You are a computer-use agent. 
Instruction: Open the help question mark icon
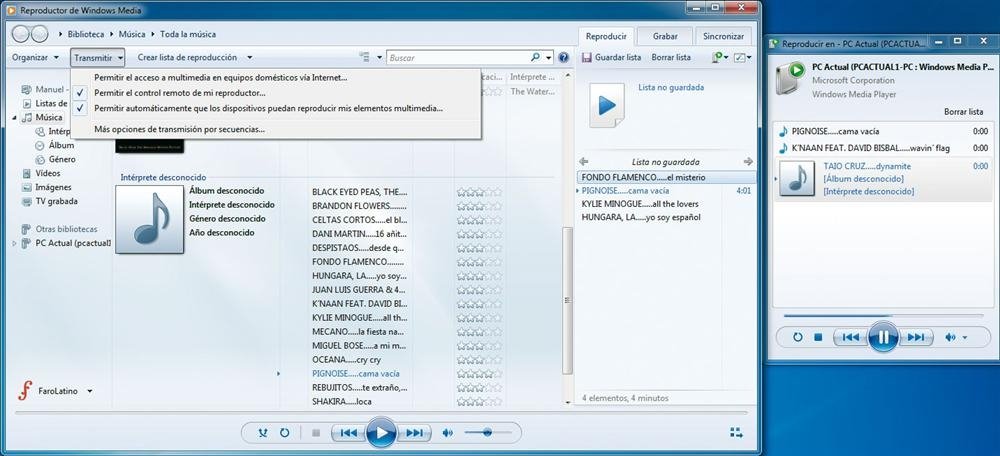pos(563,57)
